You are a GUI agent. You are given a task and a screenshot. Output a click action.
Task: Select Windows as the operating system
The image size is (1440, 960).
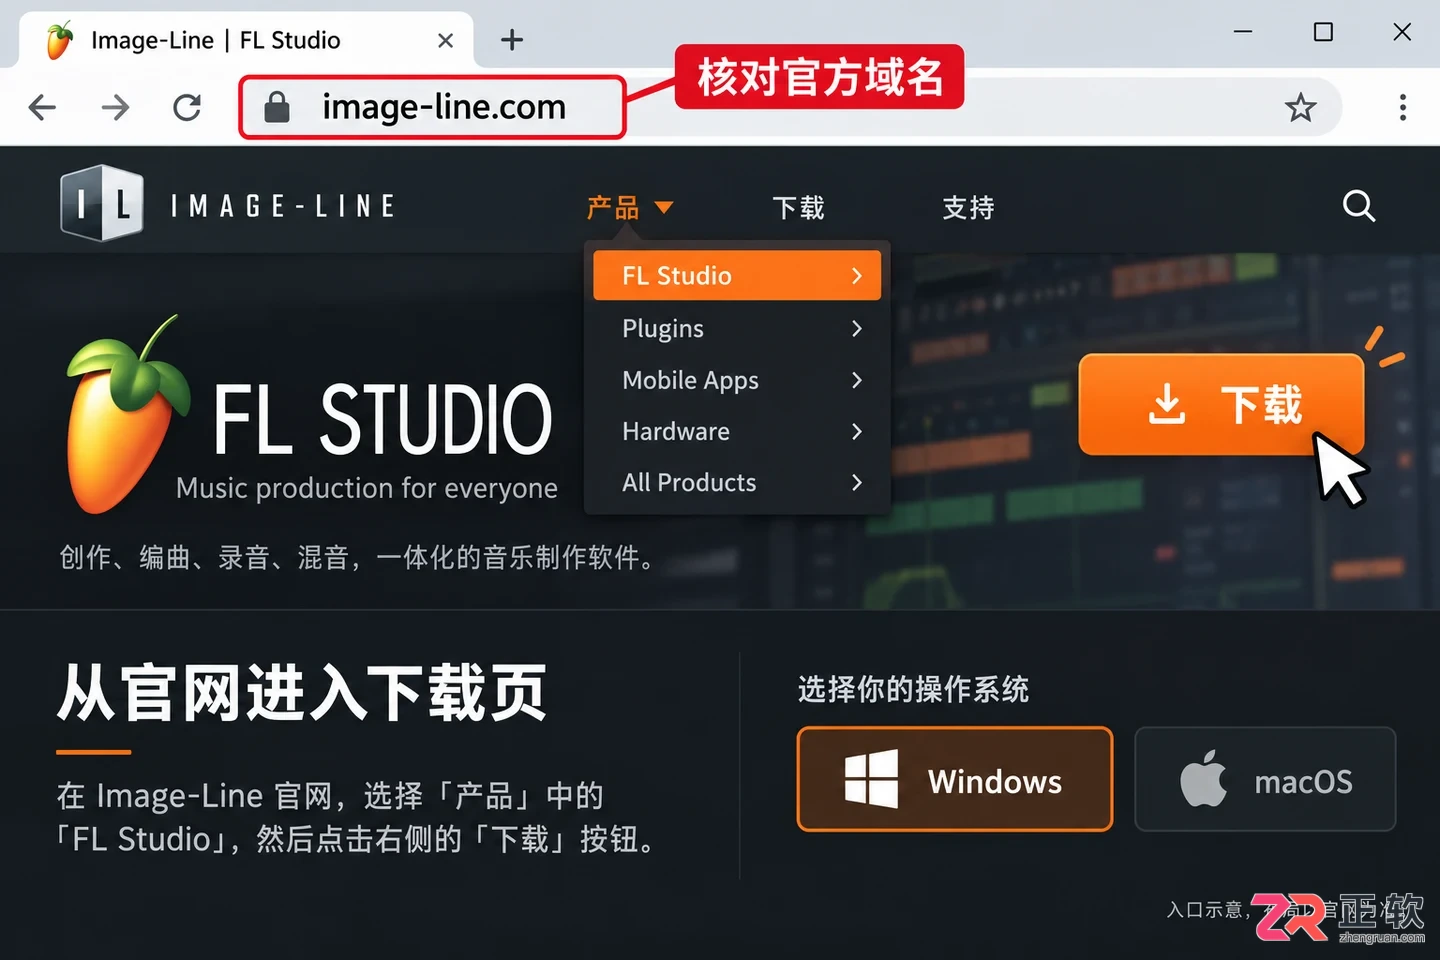pos(955,779)
